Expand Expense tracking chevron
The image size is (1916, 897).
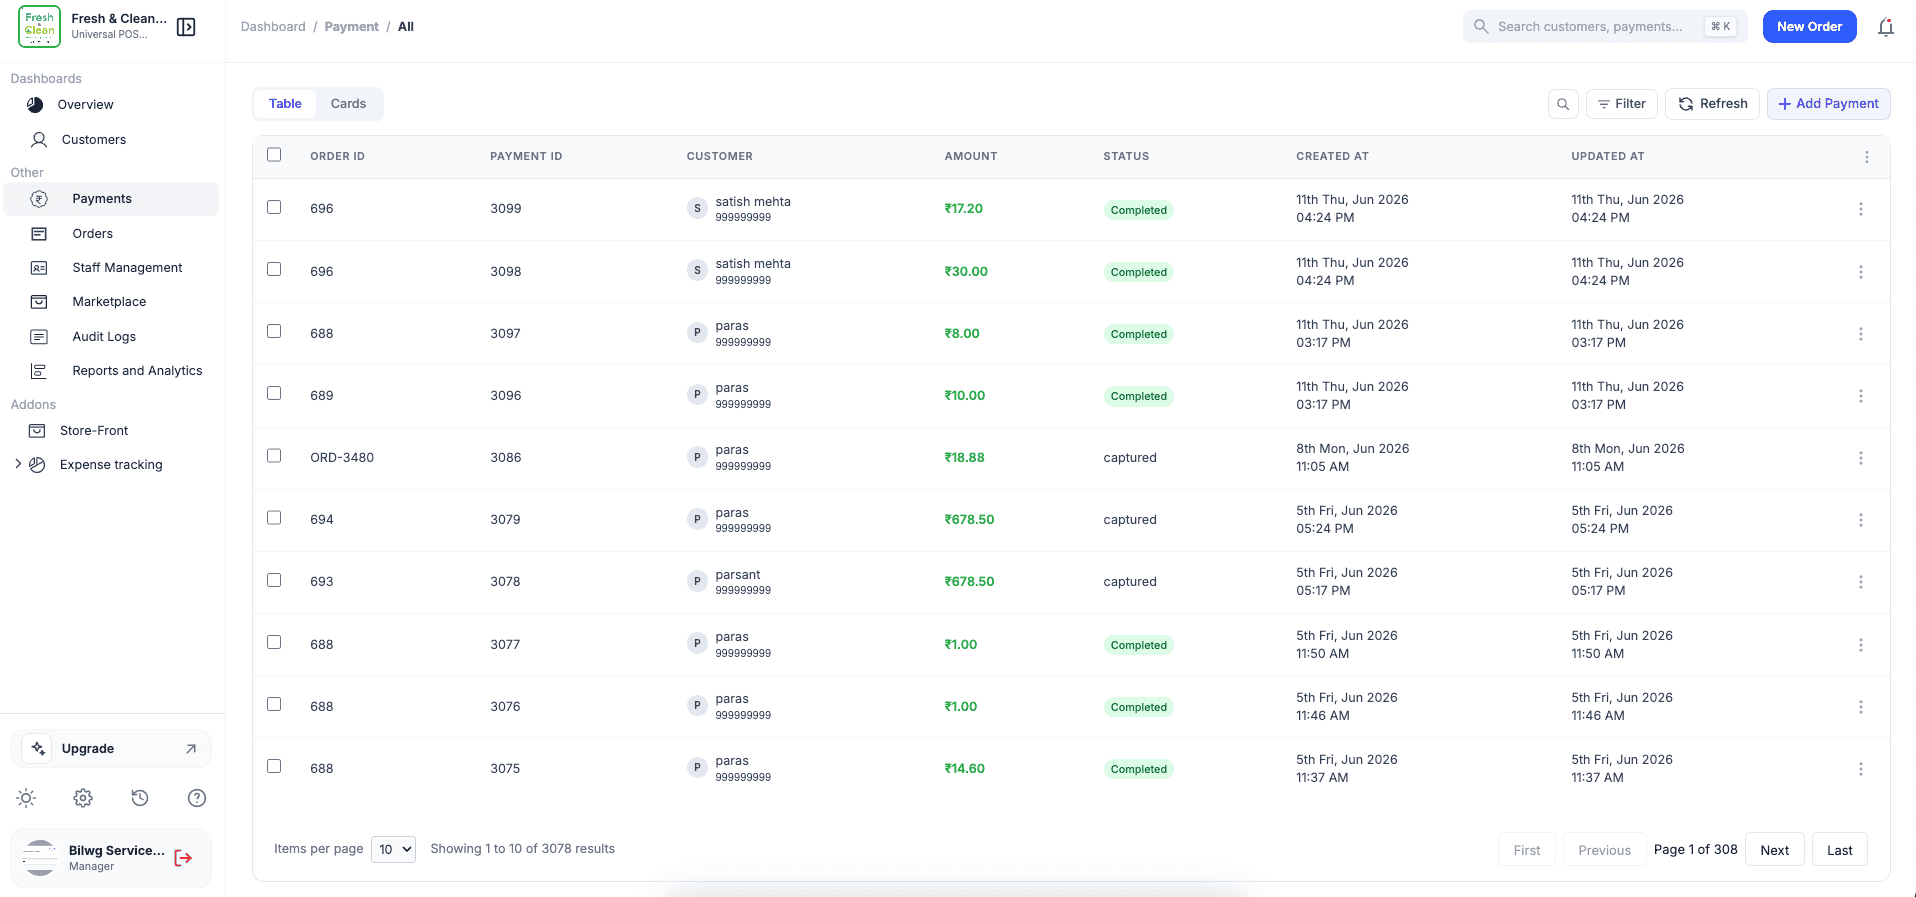point(18,464)
